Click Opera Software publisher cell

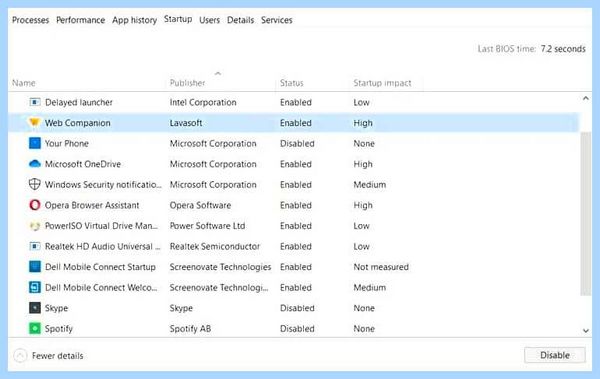(x=200, y=205)
